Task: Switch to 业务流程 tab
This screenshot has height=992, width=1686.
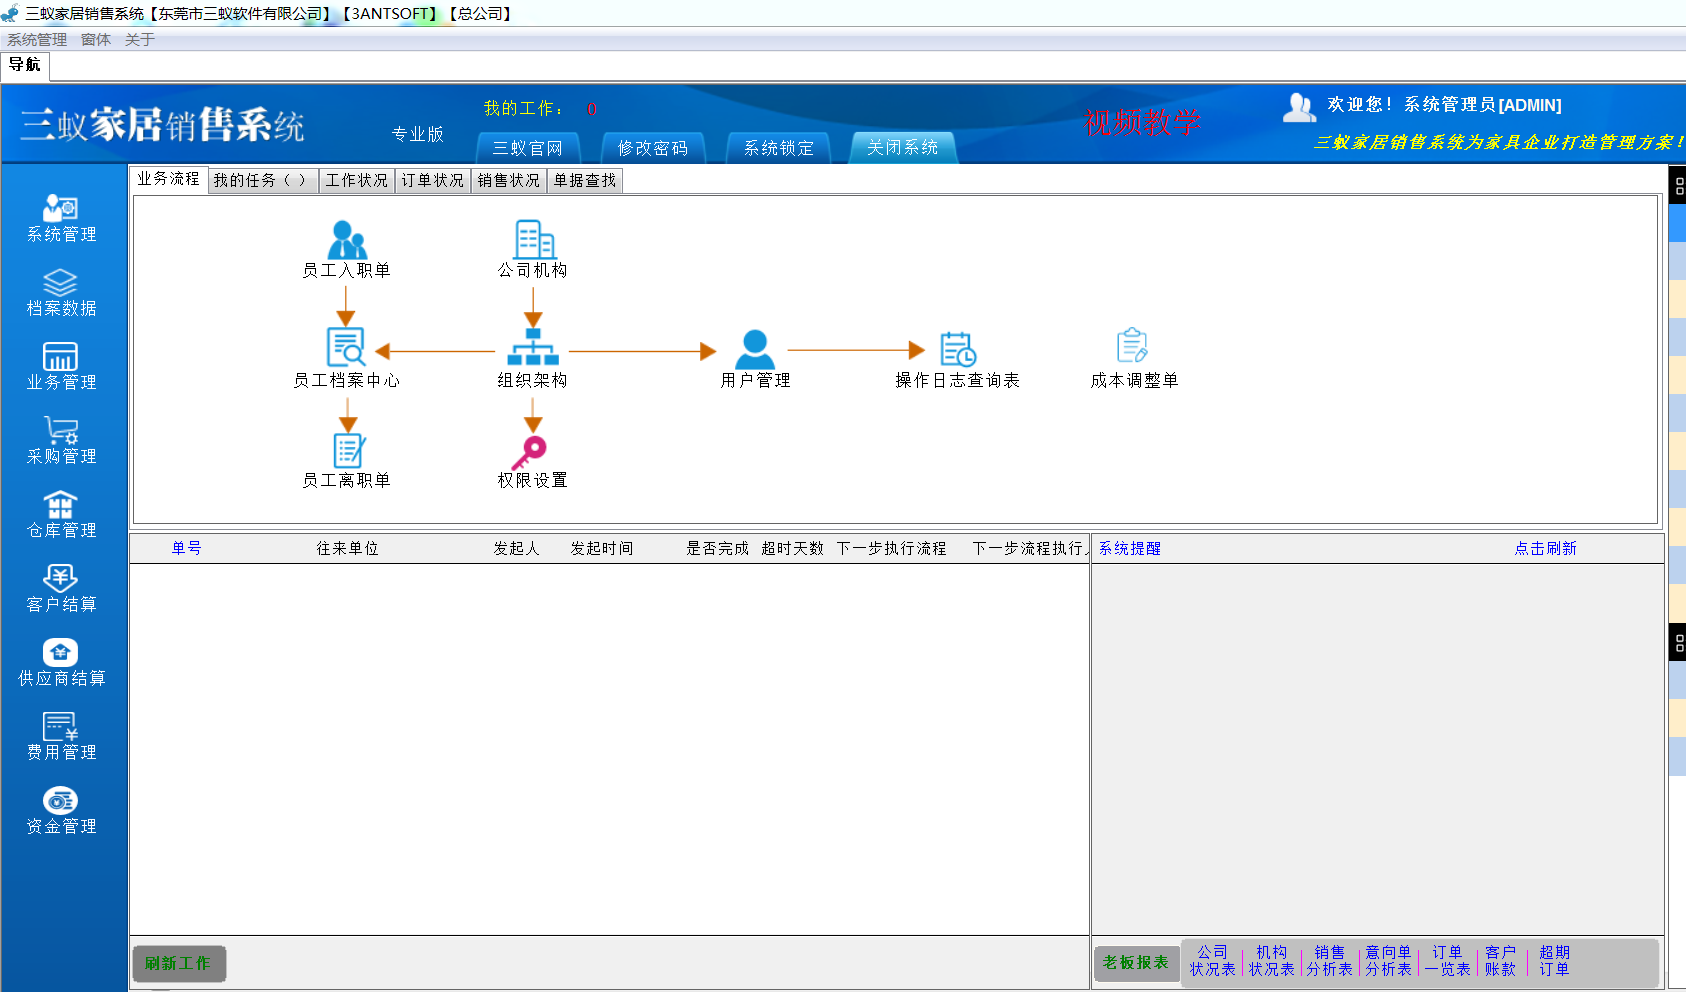Action: [x=168, y=179]
